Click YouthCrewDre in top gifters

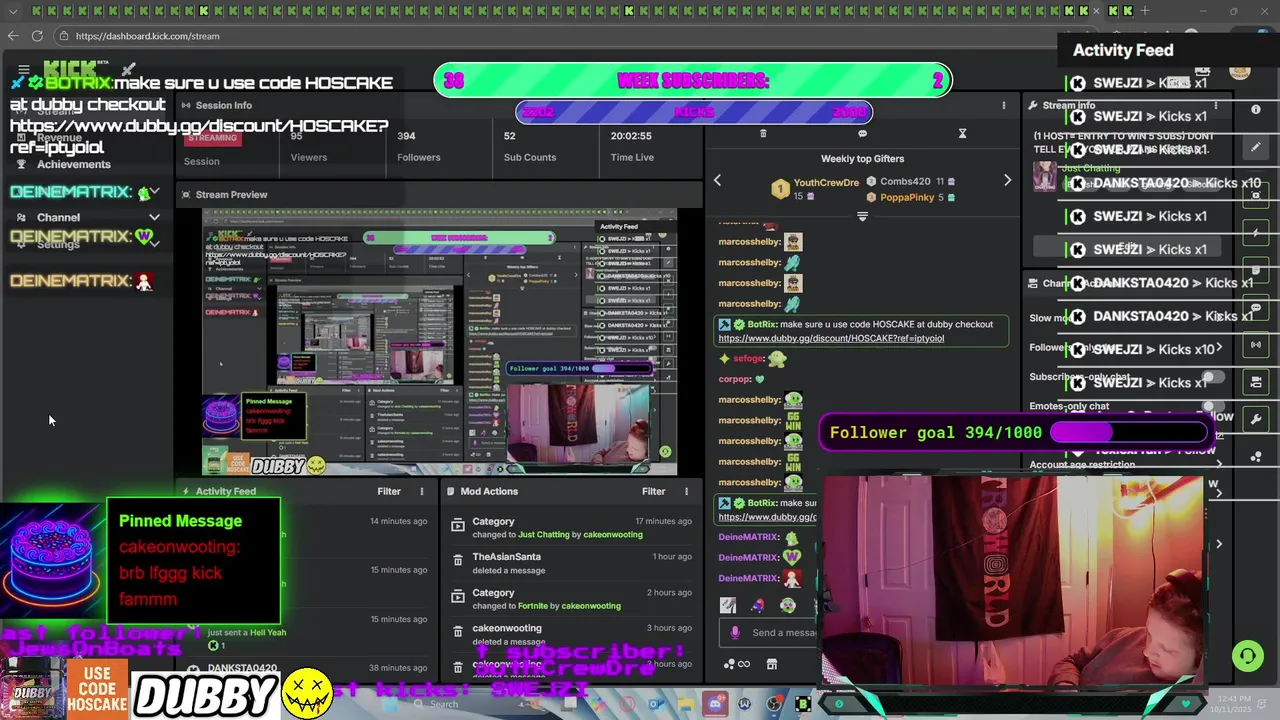[826, 182]
